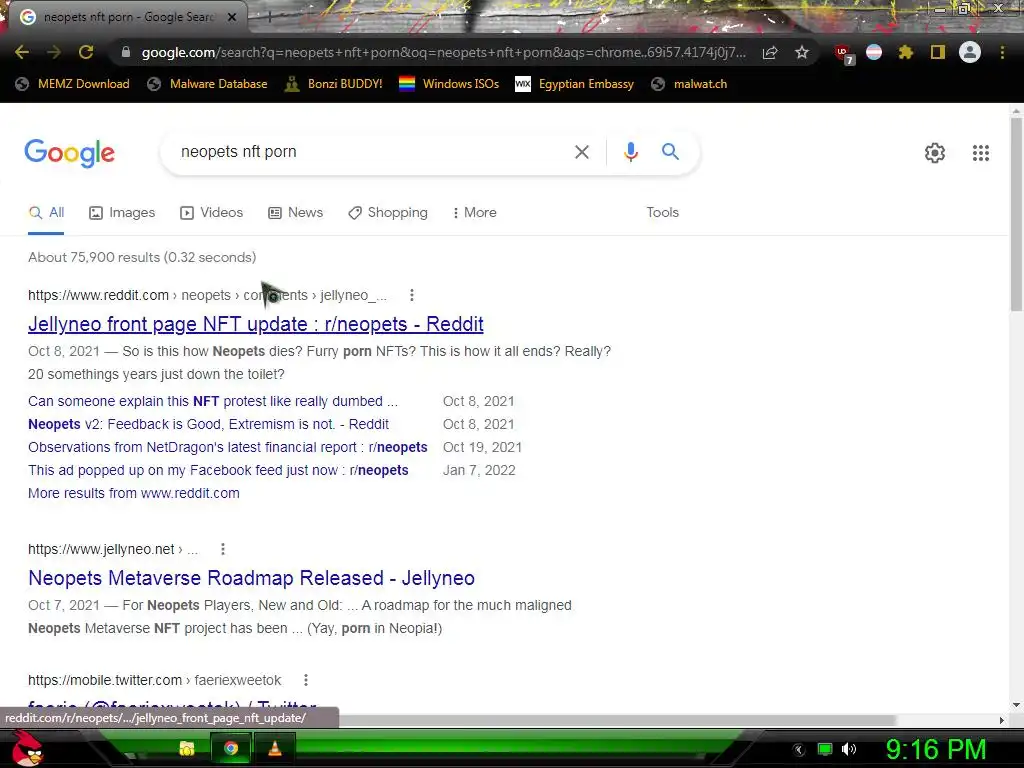
Task: Open 'Observations from NetDragon's latest financial report'
Action: pyautogui.click(x=228, y=447)
